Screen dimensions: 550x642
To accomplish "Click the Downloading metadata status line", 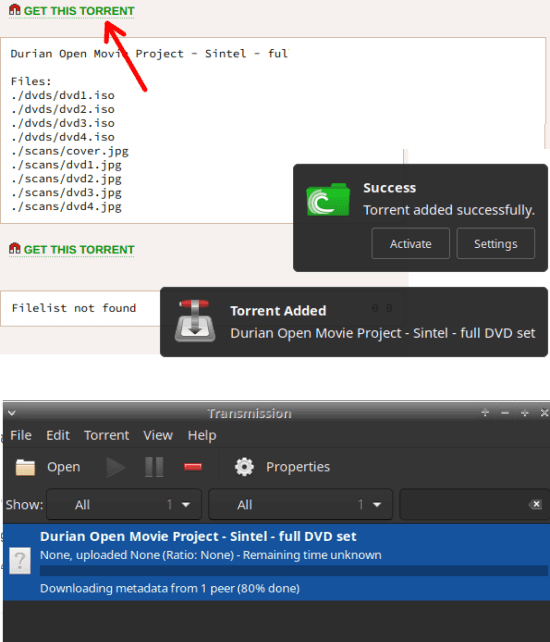I will point(170,588).
